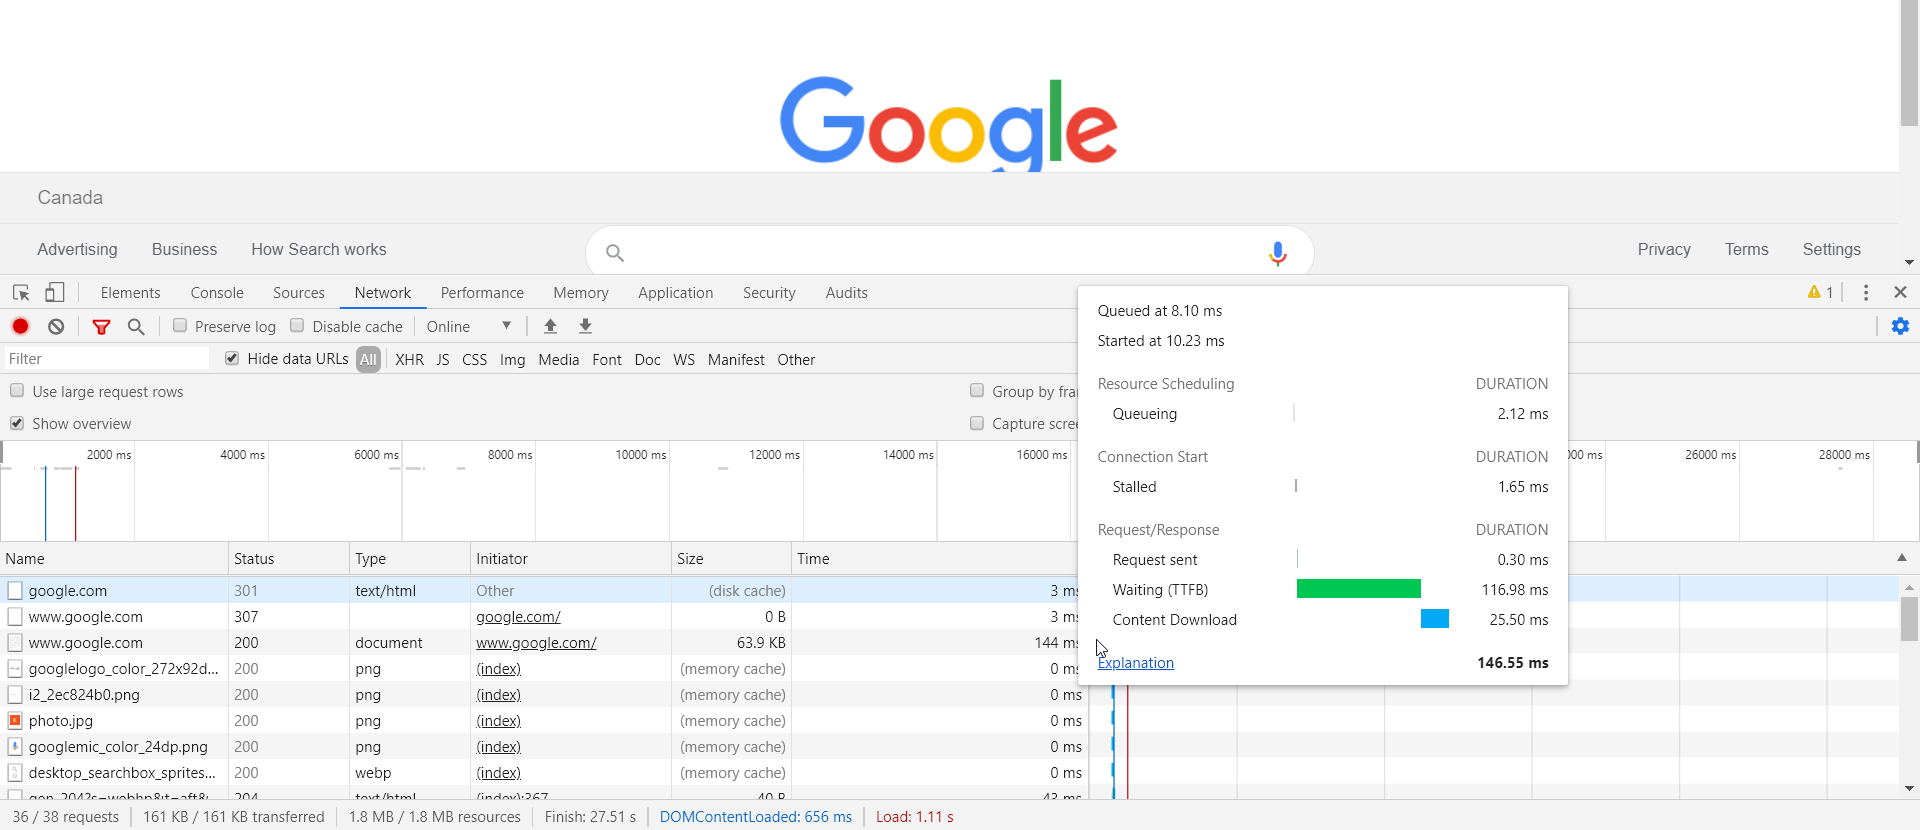
Task: Select the All filter type
Action: (x=369, y=360)
